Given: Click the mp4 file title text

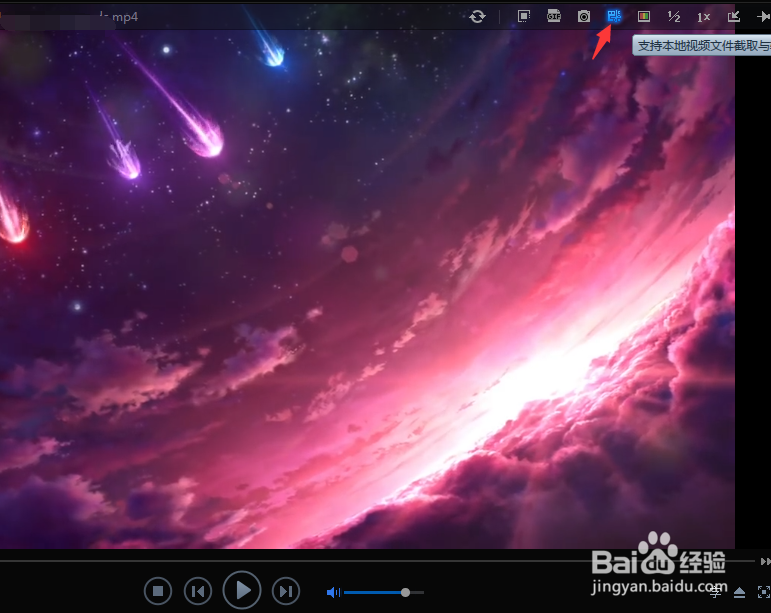Looking at the screenshot, I should pos(119,17).
